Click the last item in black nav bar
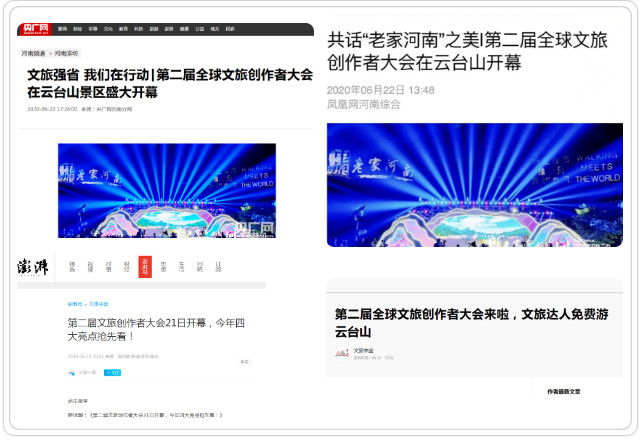The width and height of the screenshot is (643, 440). tap(229, 31)
